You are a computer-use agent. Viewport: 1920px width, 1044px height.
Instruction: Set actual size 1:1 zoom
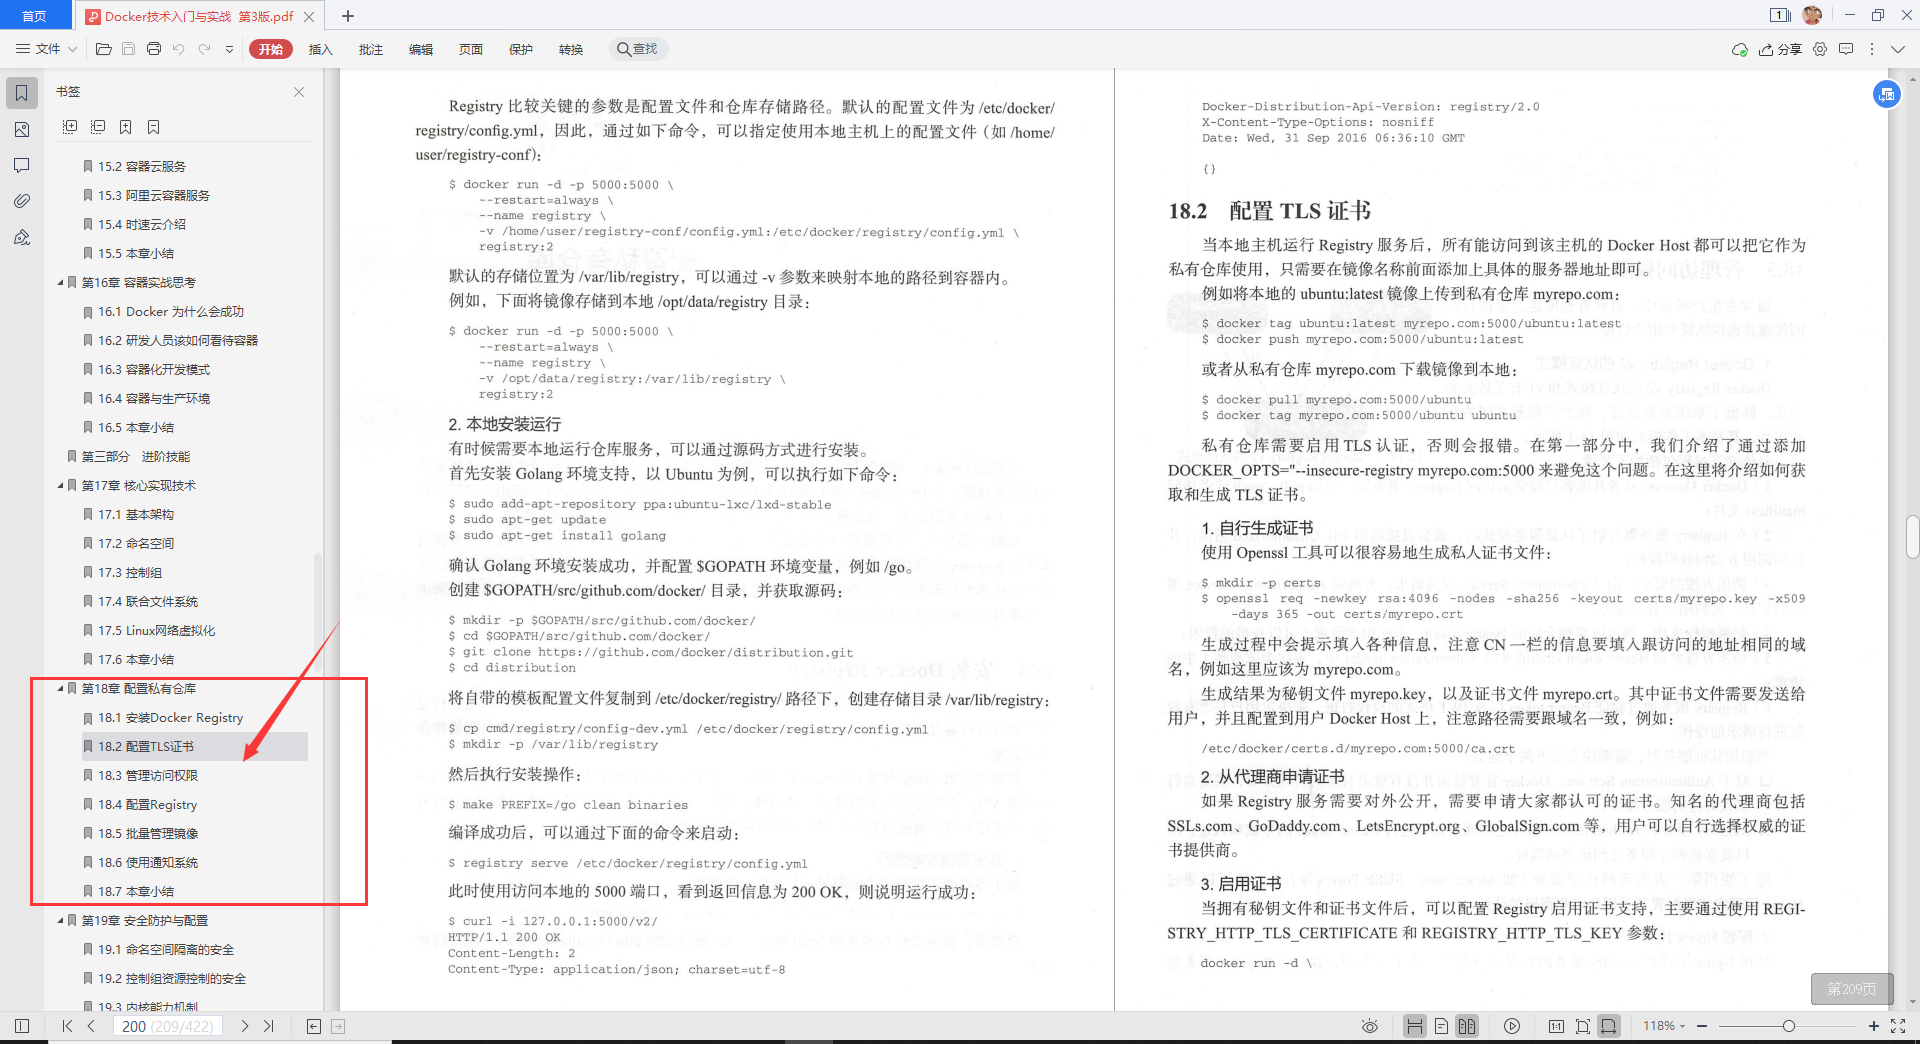click(x=1556, y=1026)
